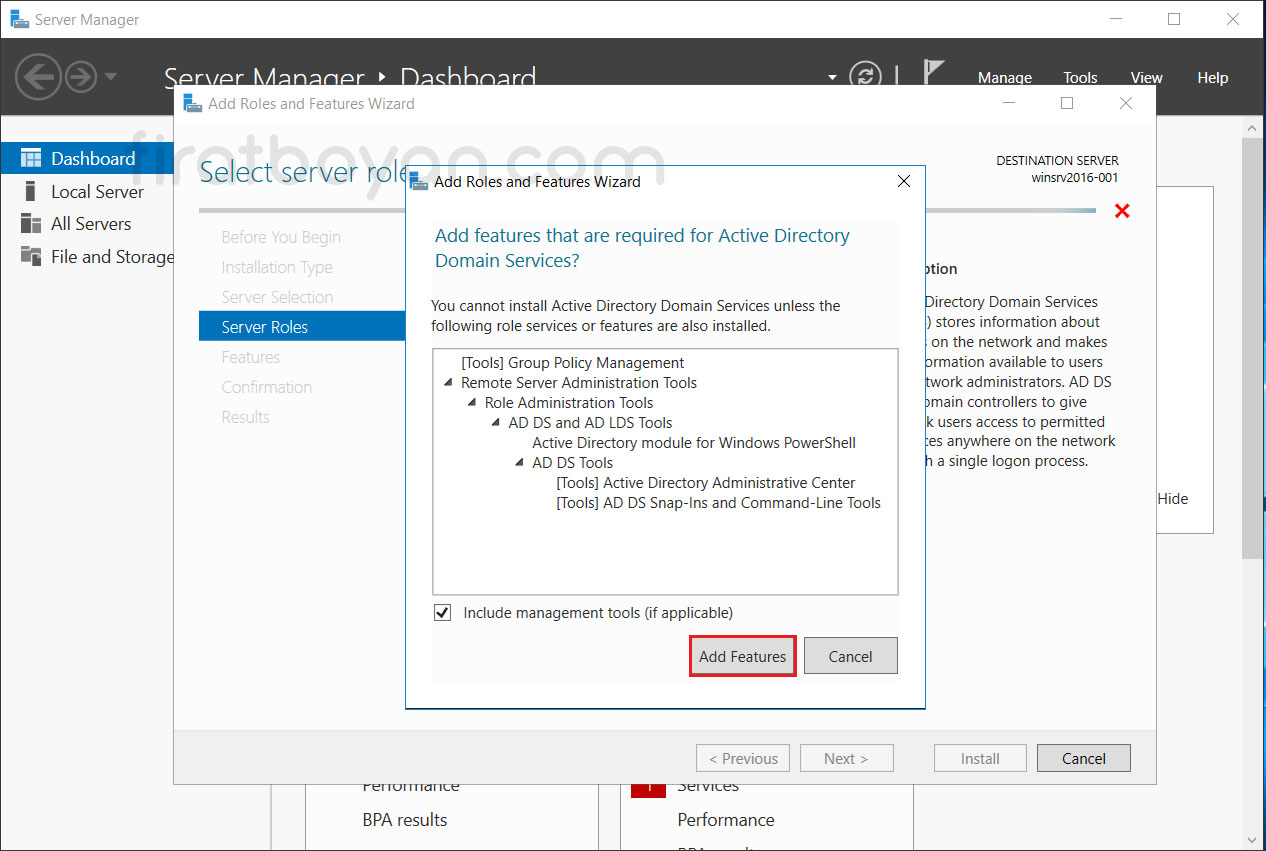Go to Server Selection step
The image size is (1266, 851).
277,297
